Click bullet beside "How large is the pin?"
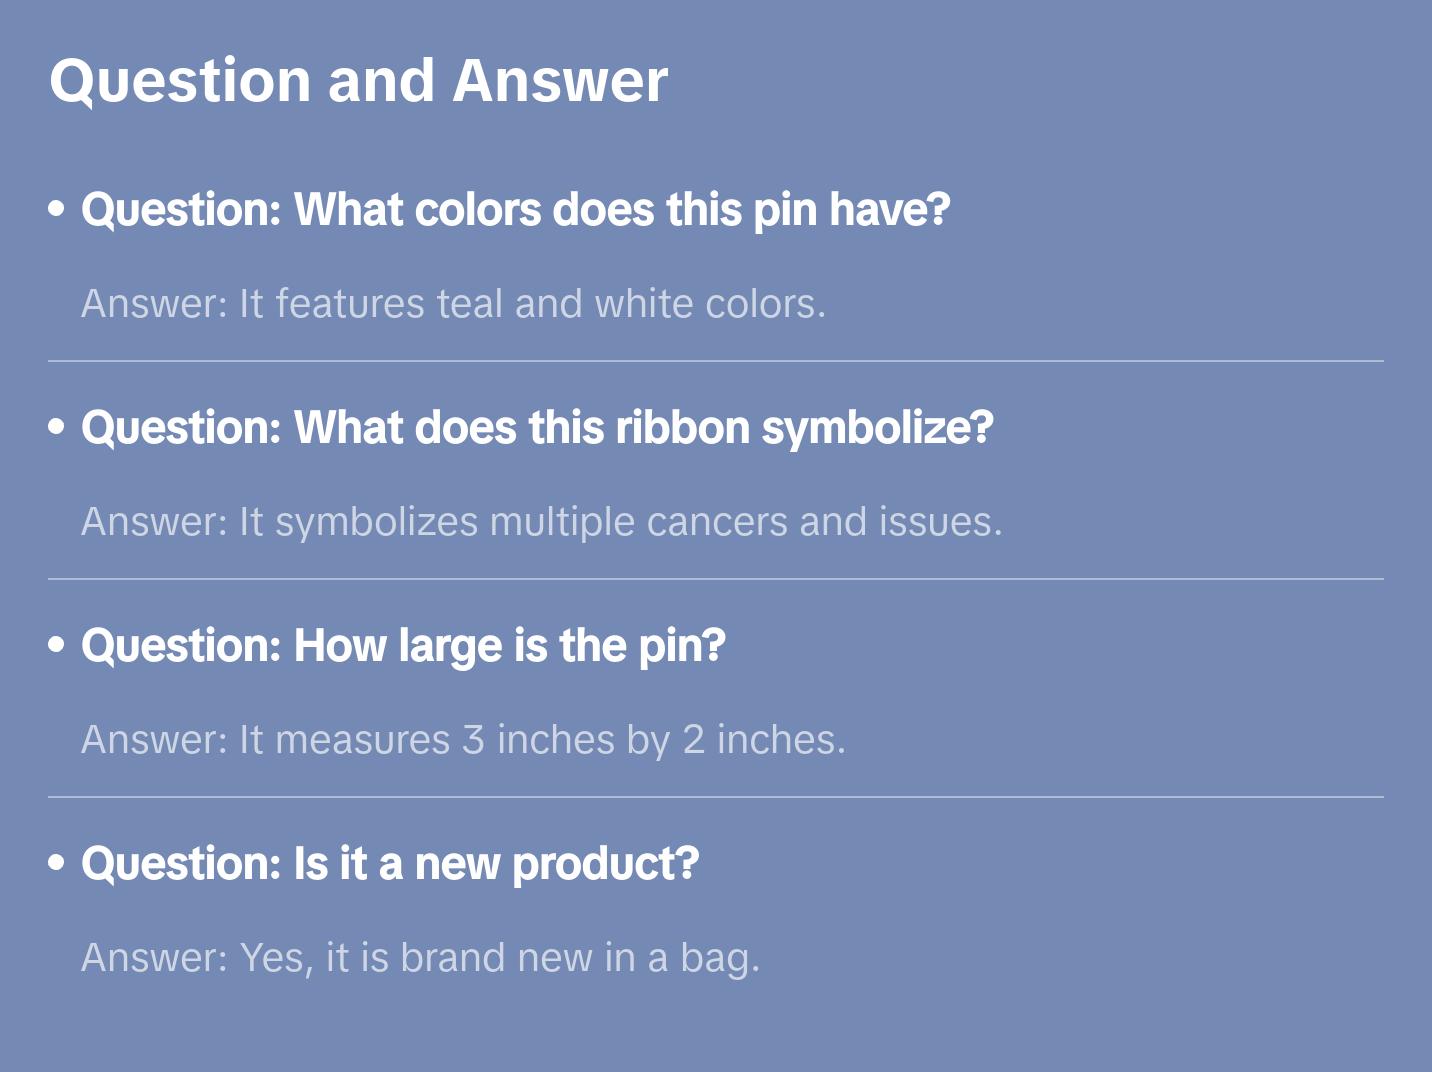Viewport: 1432px width, 1072px height. coord(57,645)
